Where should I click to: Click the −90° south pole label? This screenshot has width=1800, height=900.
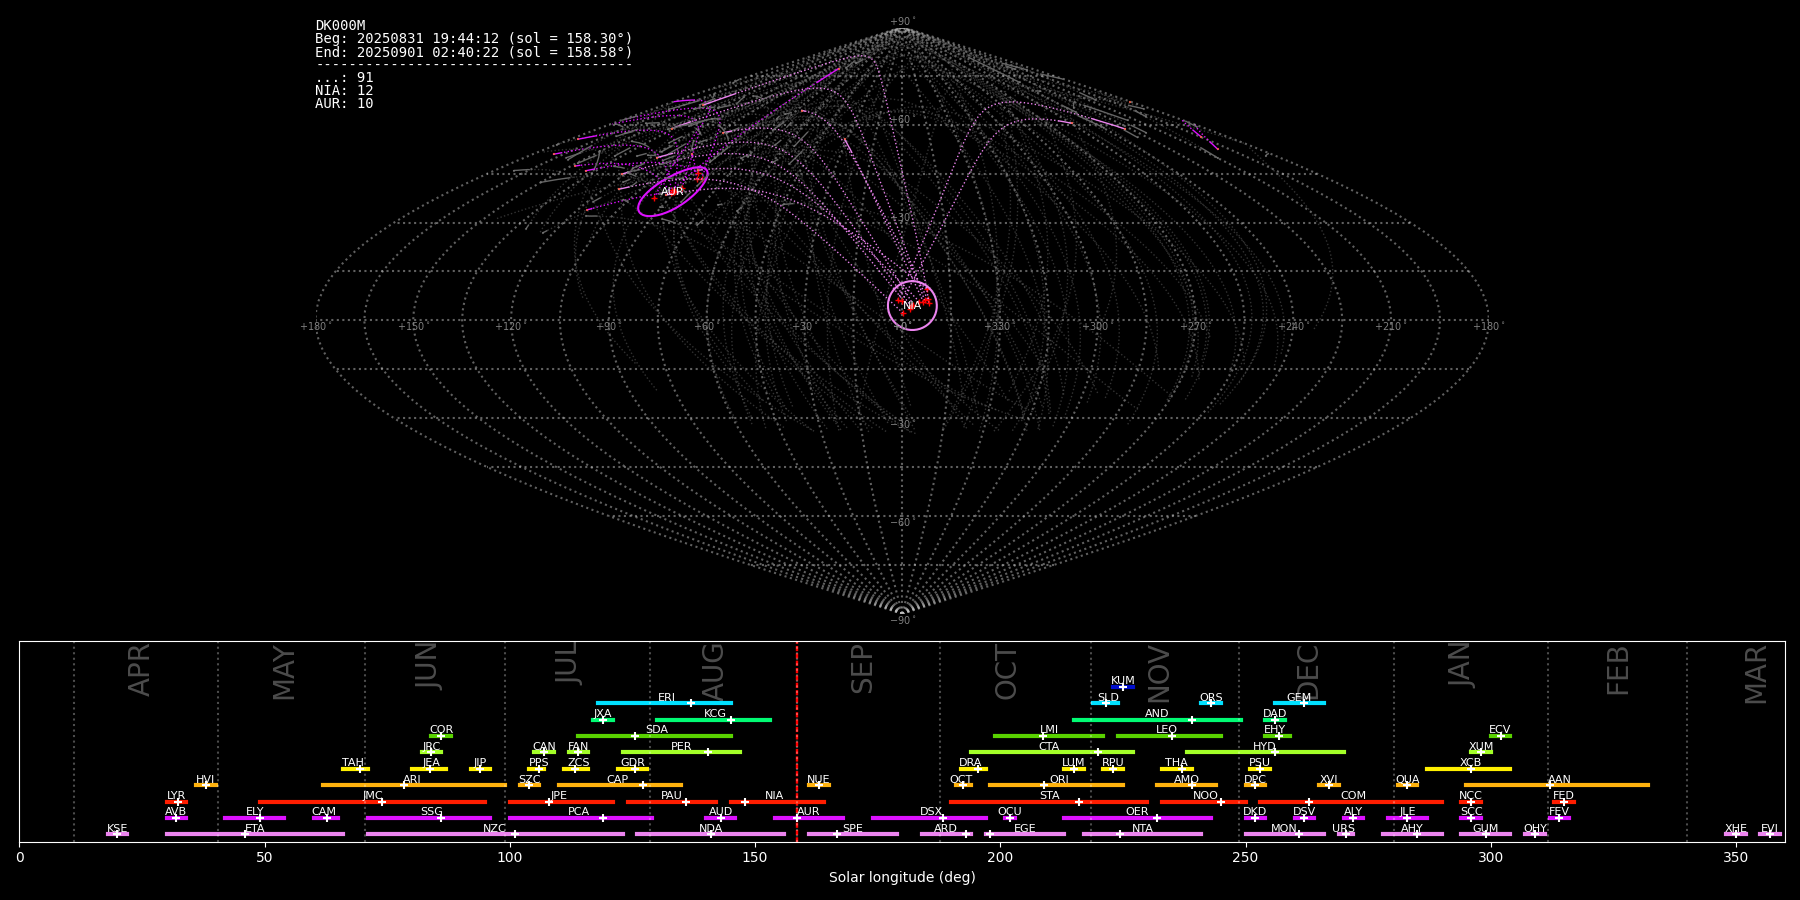(x=902, y=621)
